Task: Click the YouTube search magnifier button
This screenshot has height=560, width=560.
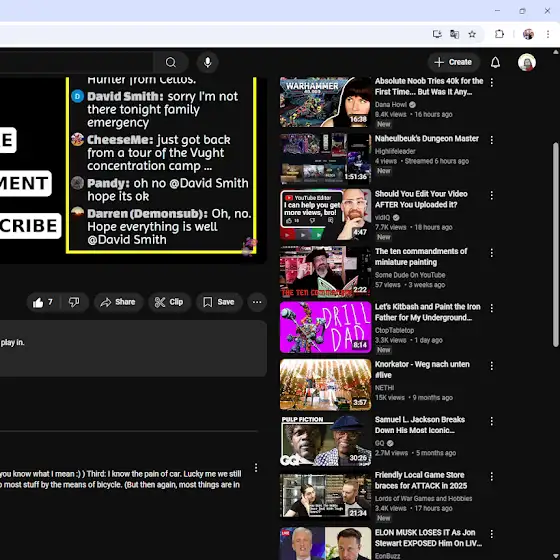Action: coord(171,62)
